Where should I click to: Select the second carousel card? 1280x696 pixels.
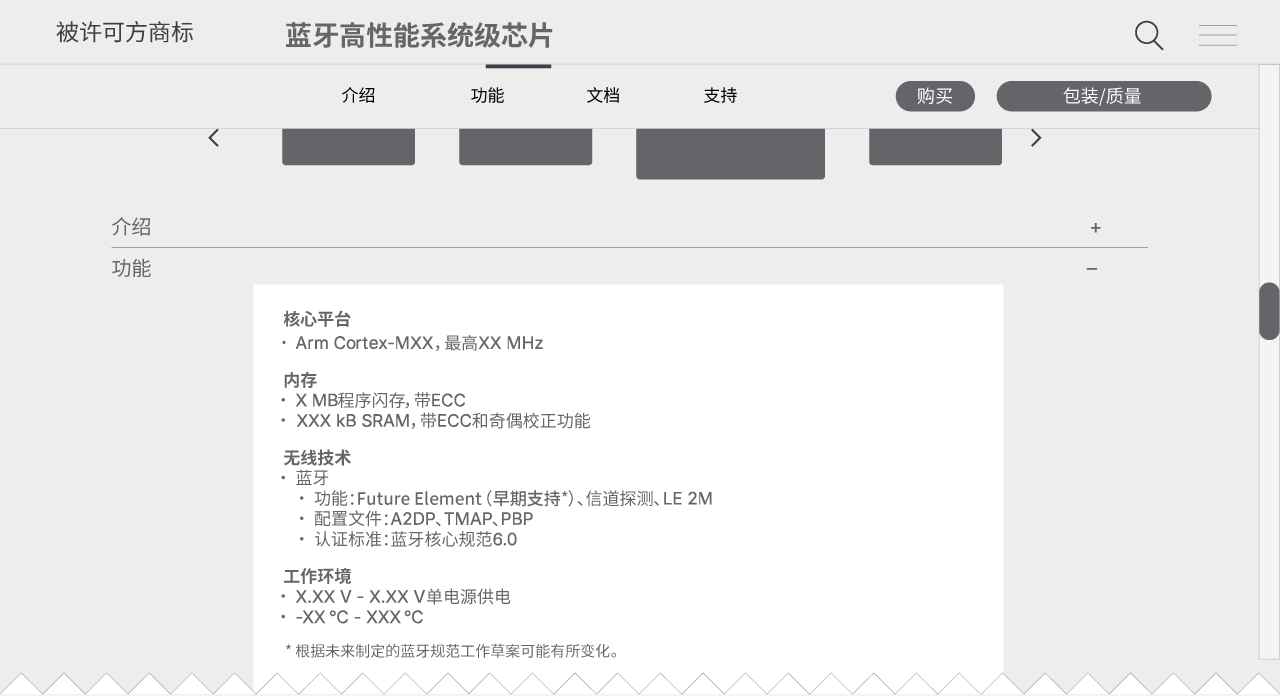525,146
